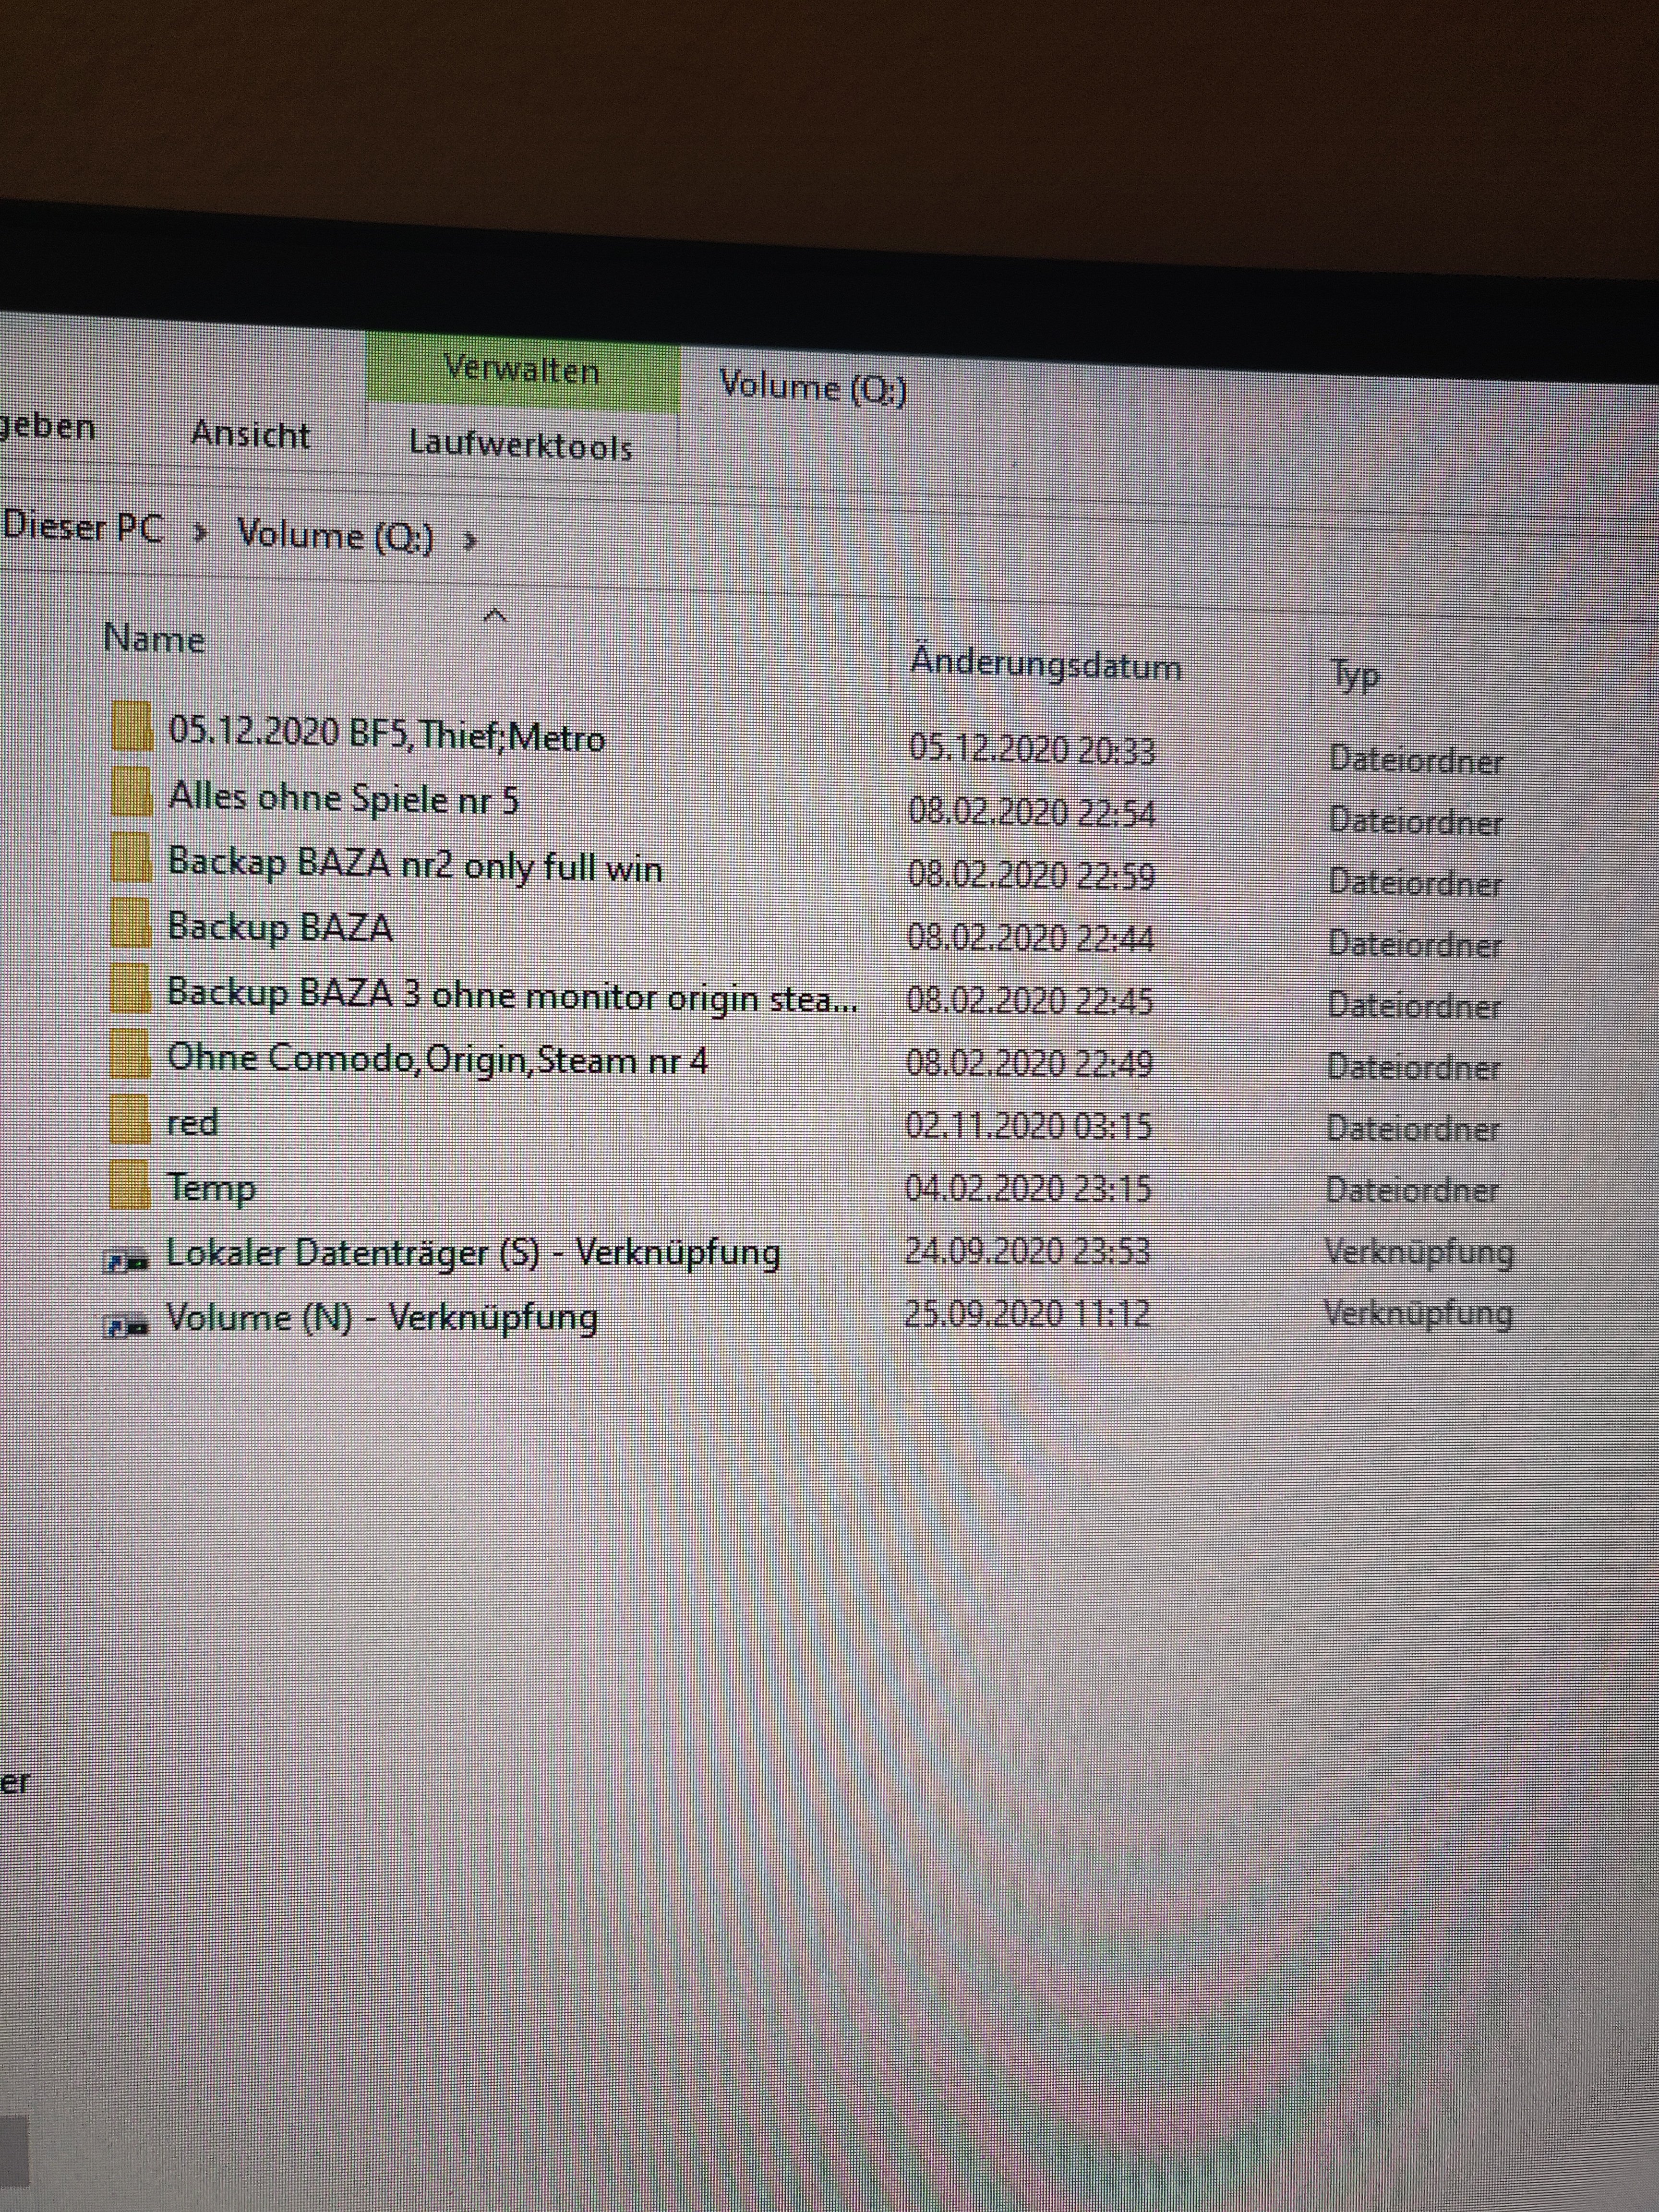Select the Backup BAZA folder icon
Image resolution: width=1659 pixels, height=2212 pixels.
(x=131, y=923)
